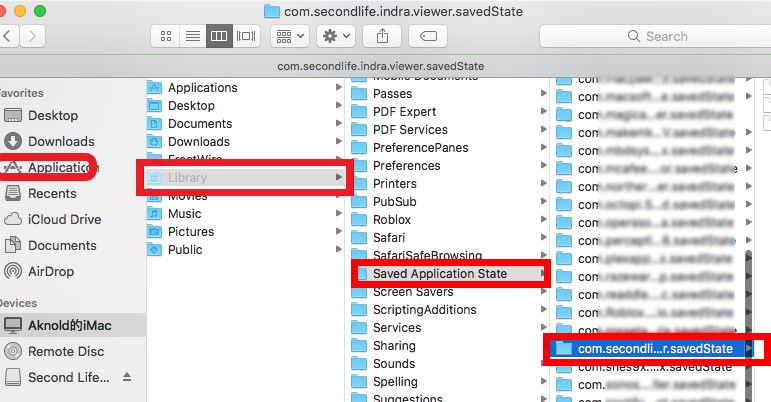This screenshot has width=771, height=402.
Task: Click com.secondlife.indra.viewer.savedState path bar label
Action: [381, 66]
